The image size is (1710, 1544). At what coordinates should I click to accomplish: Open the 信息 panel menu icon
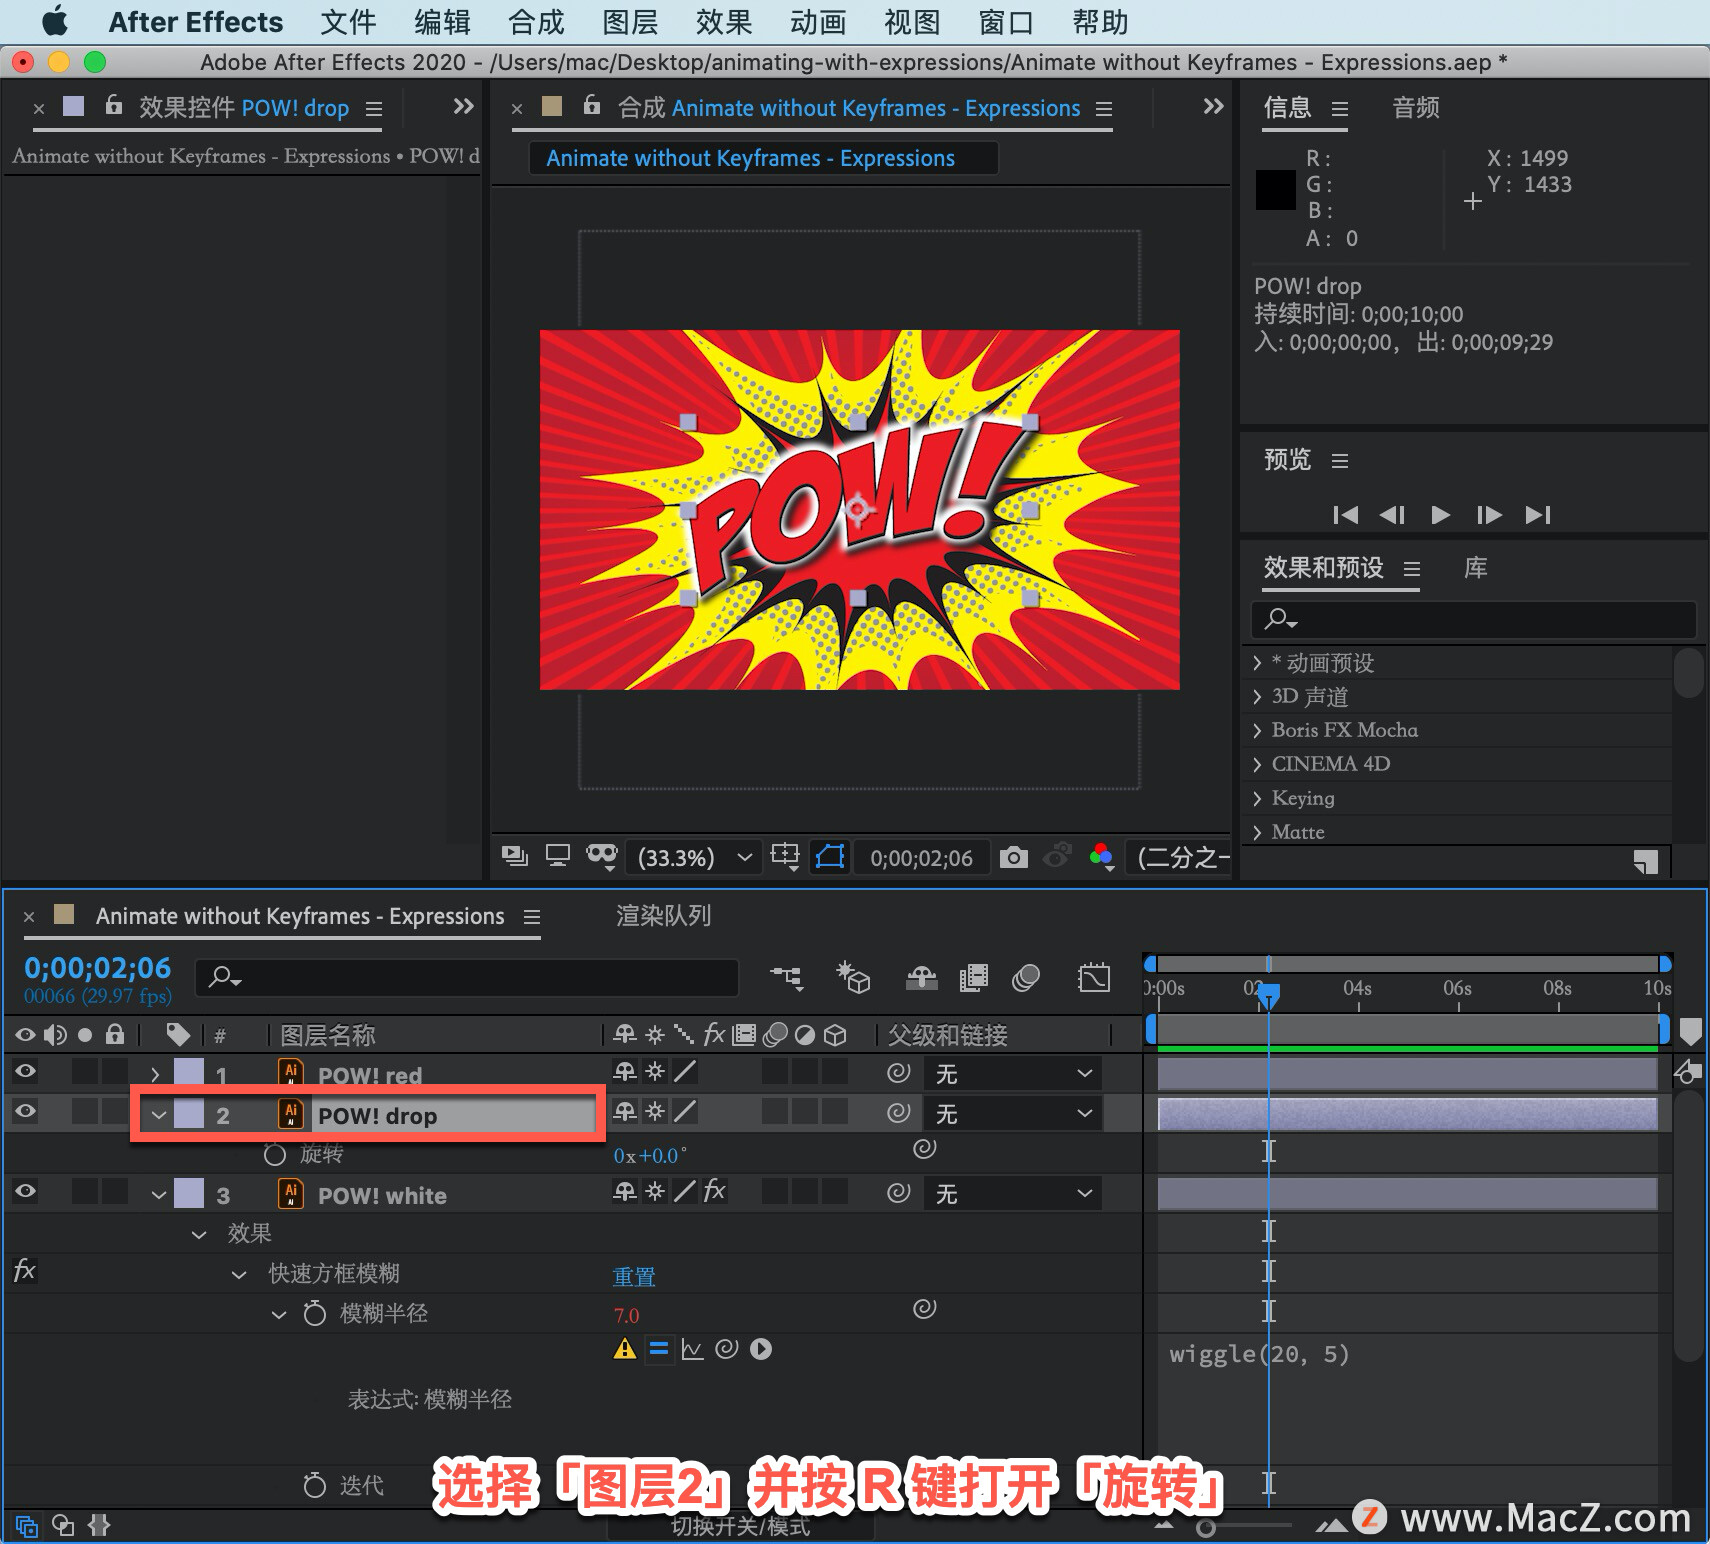1340,108
